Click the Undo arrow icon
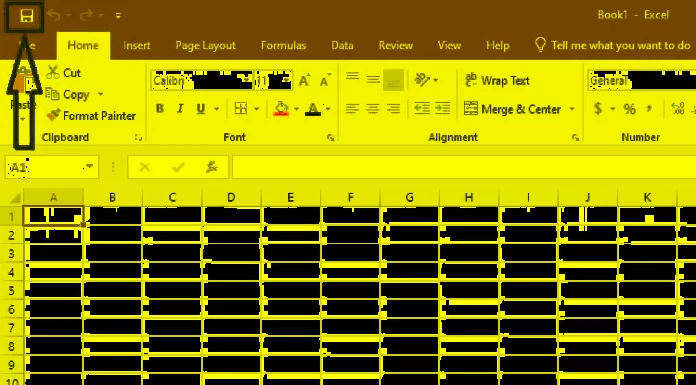The height and width of the screenshot is (385, 696). point(54,16)
